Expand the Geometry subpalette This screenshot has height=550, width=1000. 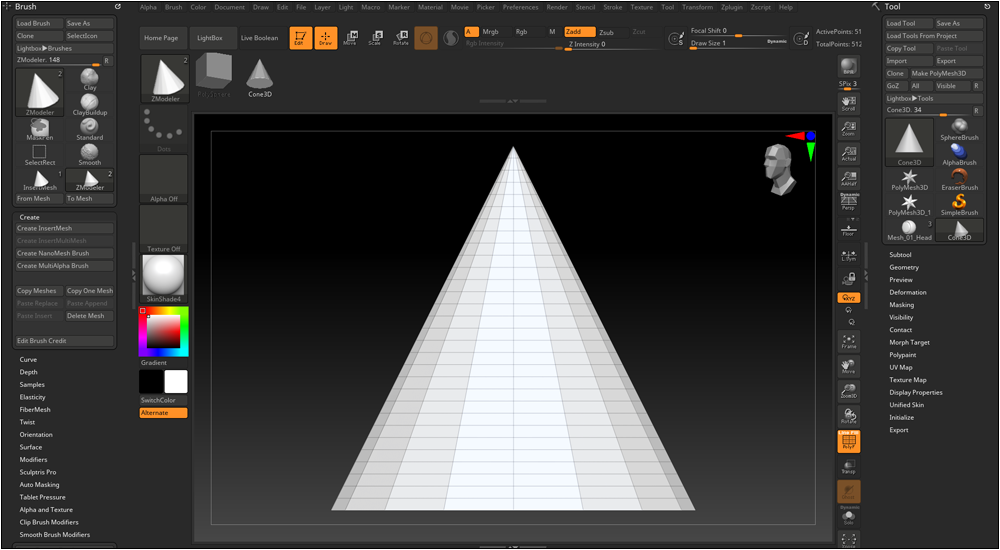point(904,267)
